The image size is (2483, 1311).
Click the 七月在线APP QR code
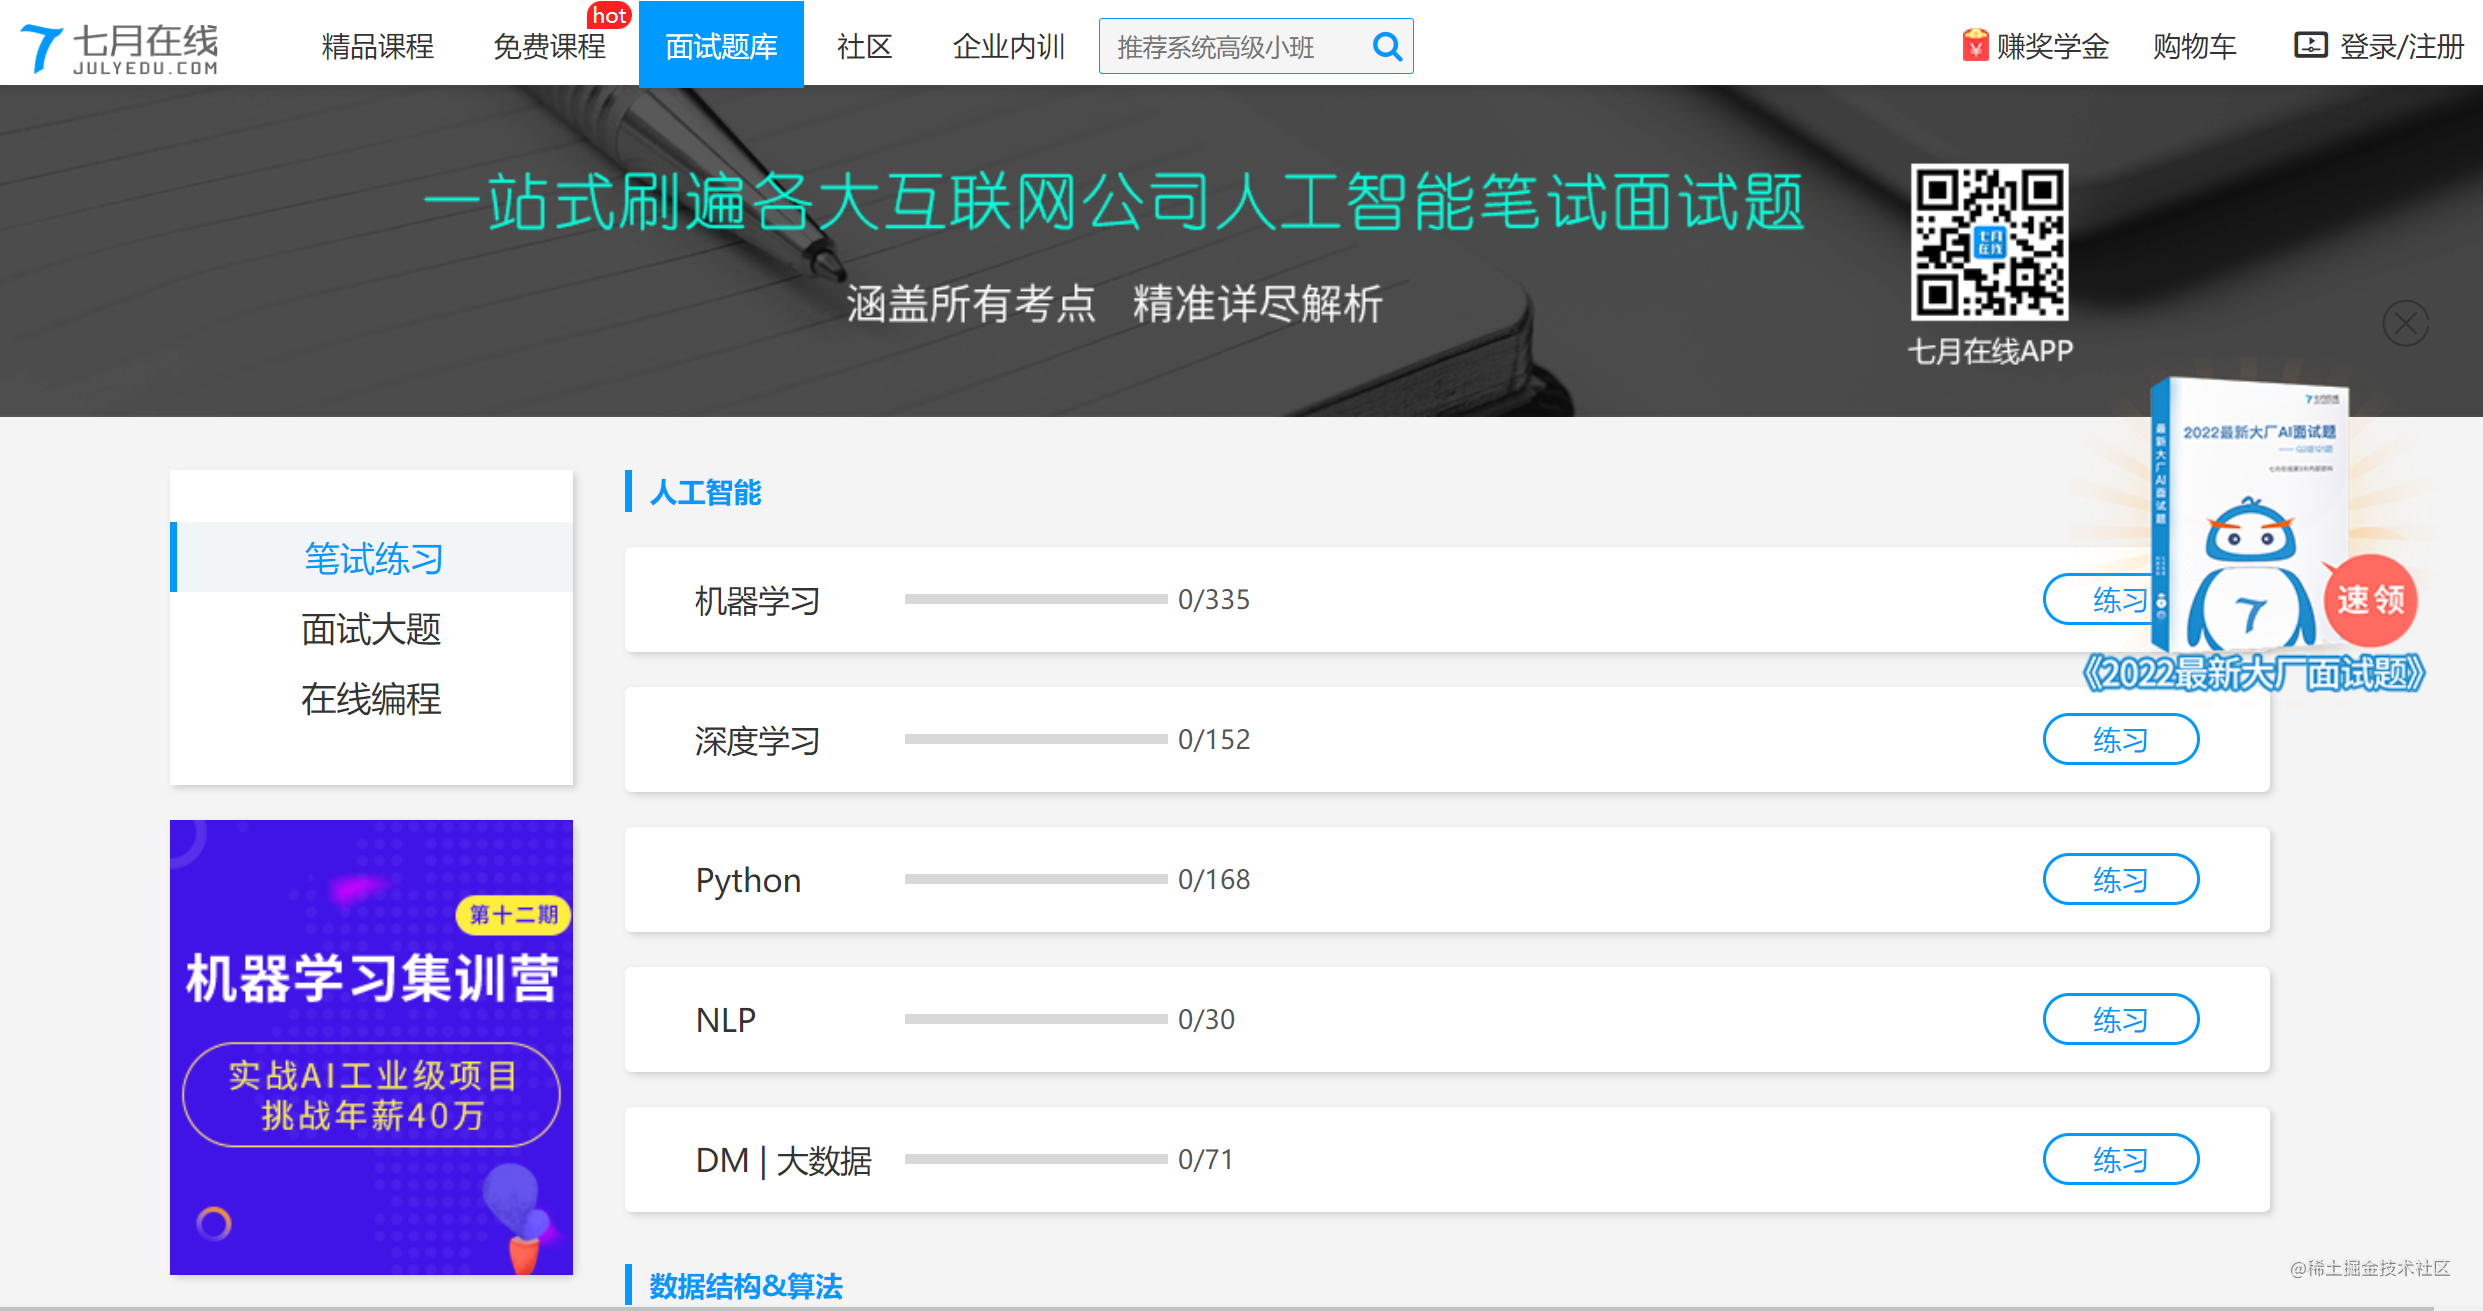coord(1989,242)
